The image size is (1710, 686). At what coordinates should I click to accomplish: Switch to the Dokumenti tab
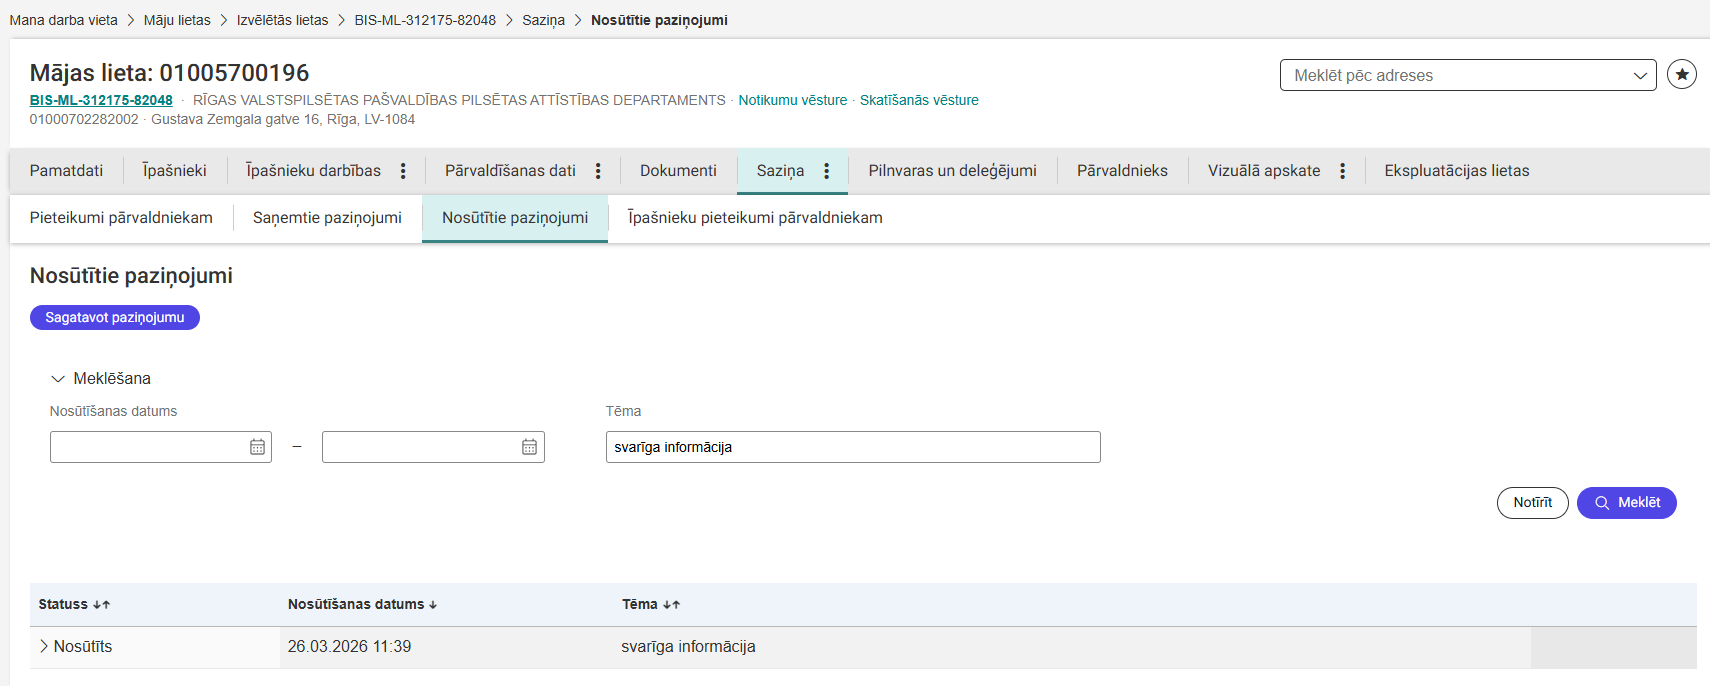678,171
